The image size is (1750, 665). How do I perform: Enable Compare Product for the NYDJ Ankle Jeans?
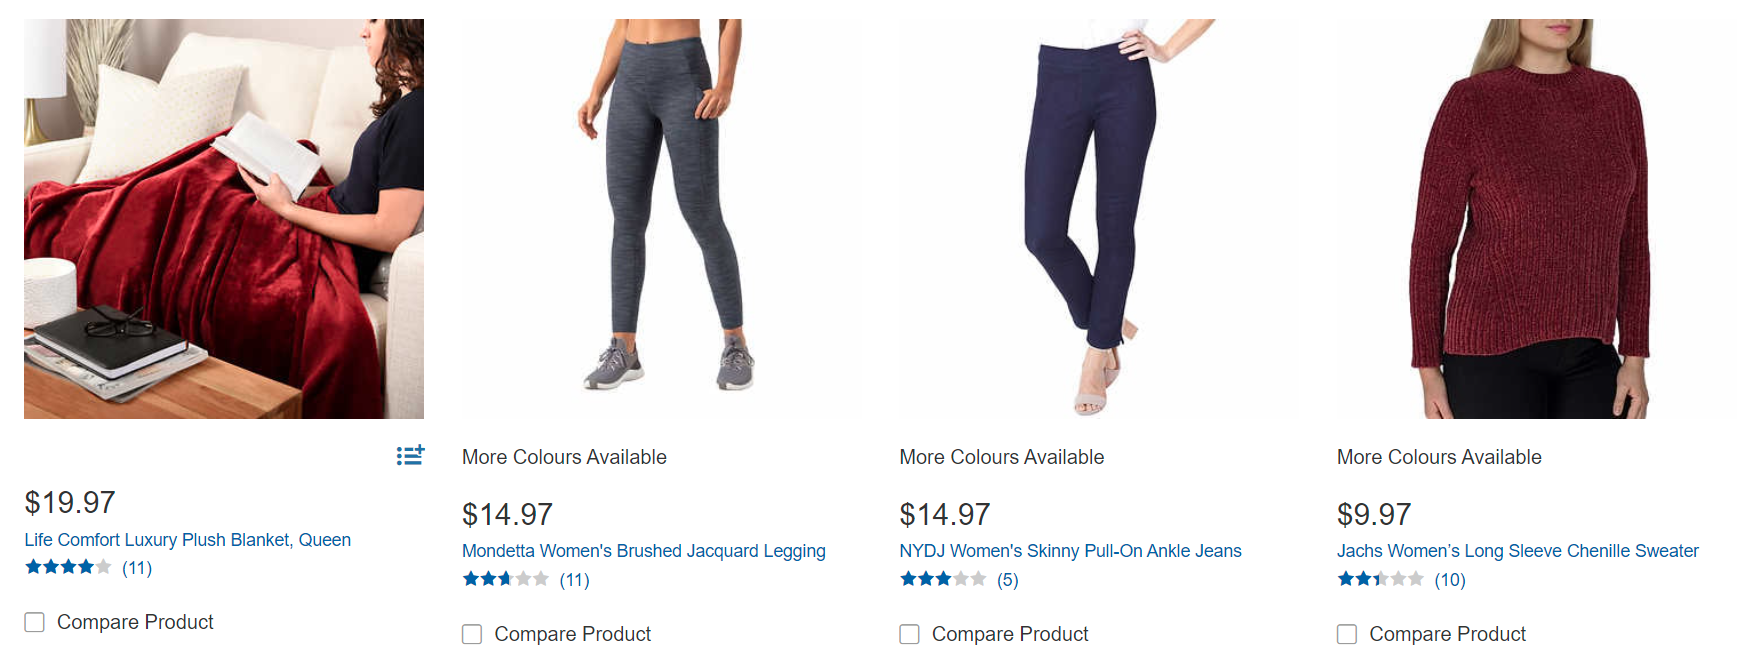coord(909,634)
